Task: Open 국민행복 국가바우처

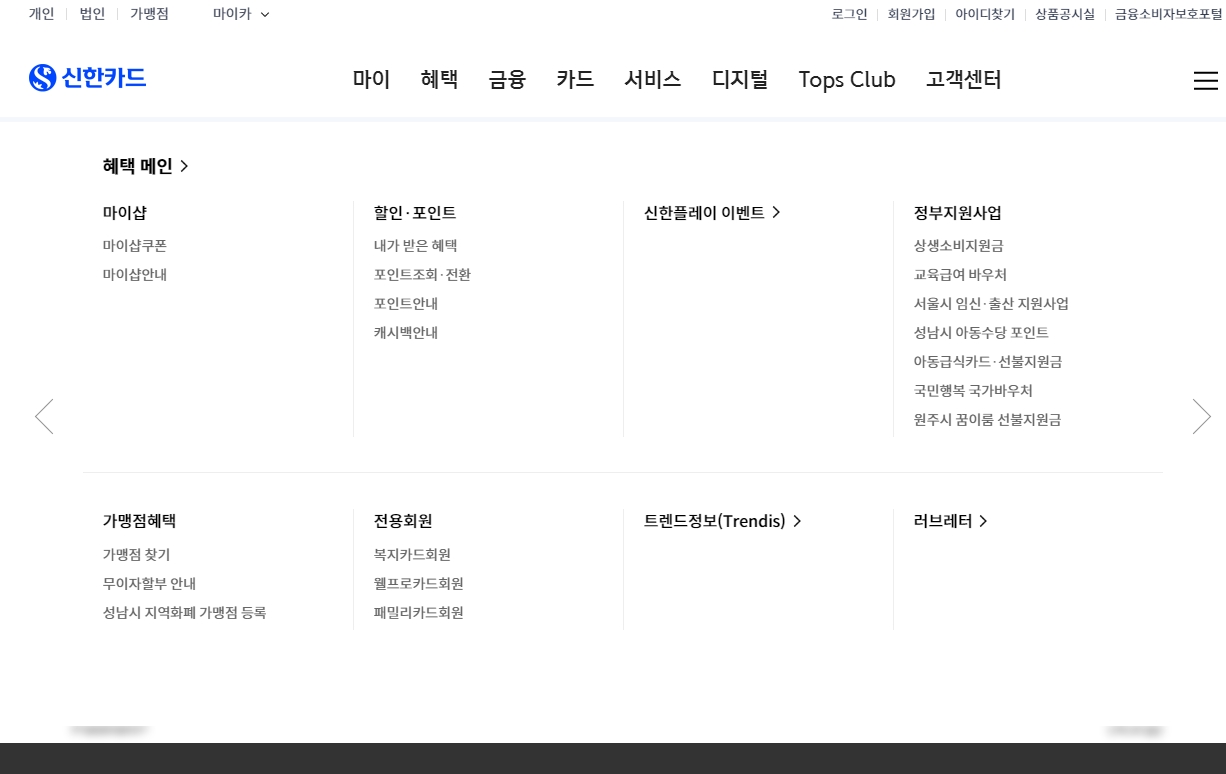Action: click(973, 390)
